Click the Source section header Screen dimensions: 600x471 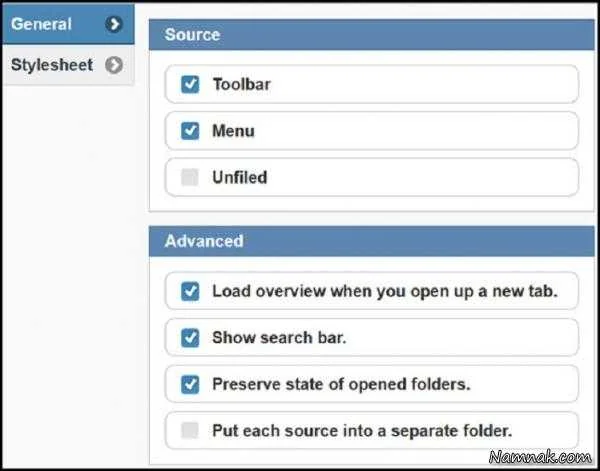[x=372, y=35]
